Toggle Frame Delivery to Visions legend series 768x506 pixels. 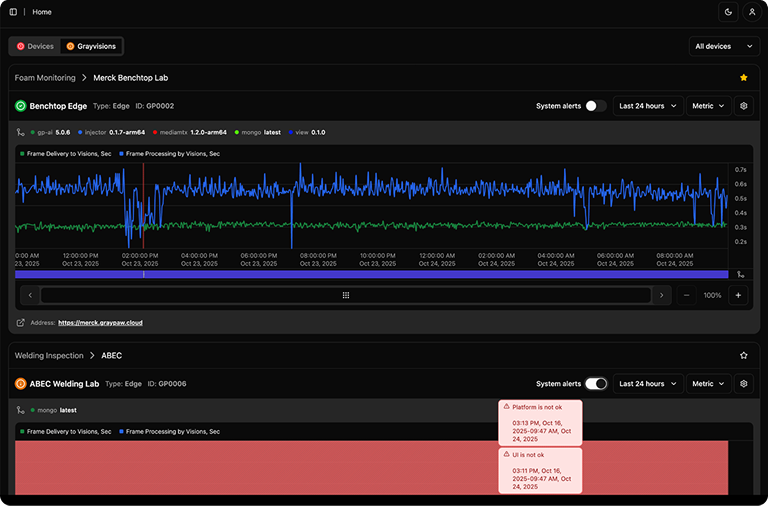point(65,154)
